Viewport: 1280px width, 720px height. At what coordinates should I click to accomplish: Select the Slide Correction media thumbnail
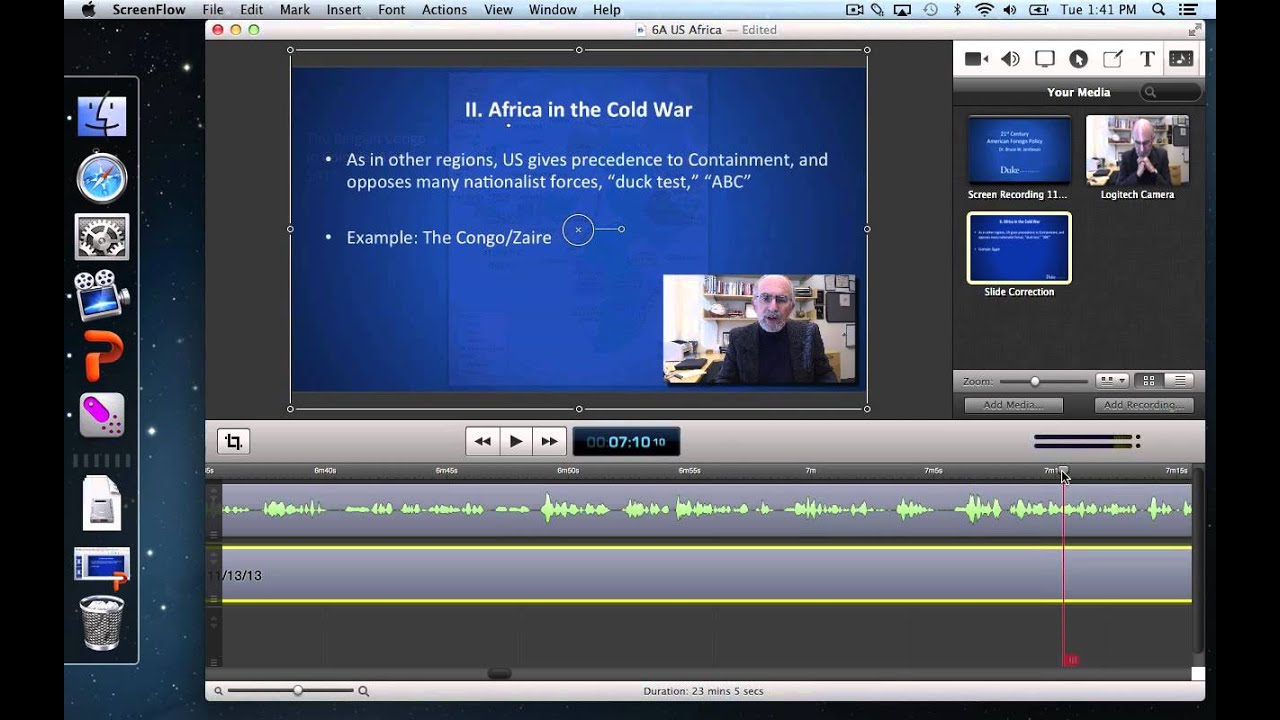[1019, 247]
